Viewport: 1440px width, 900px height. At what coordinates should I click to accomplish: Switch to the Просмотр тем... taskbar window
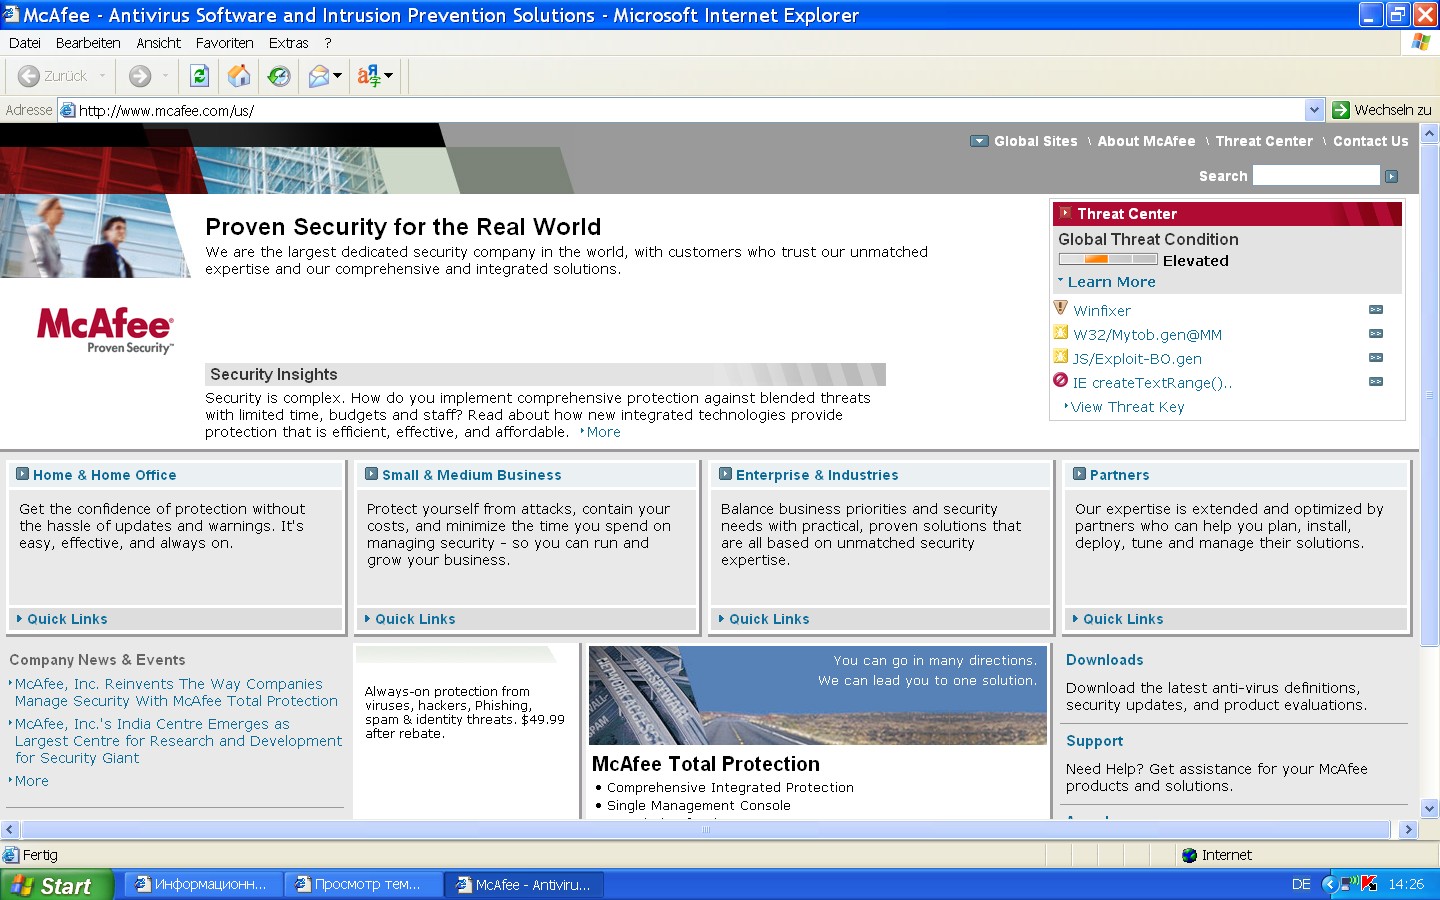[x=362, y=885]
